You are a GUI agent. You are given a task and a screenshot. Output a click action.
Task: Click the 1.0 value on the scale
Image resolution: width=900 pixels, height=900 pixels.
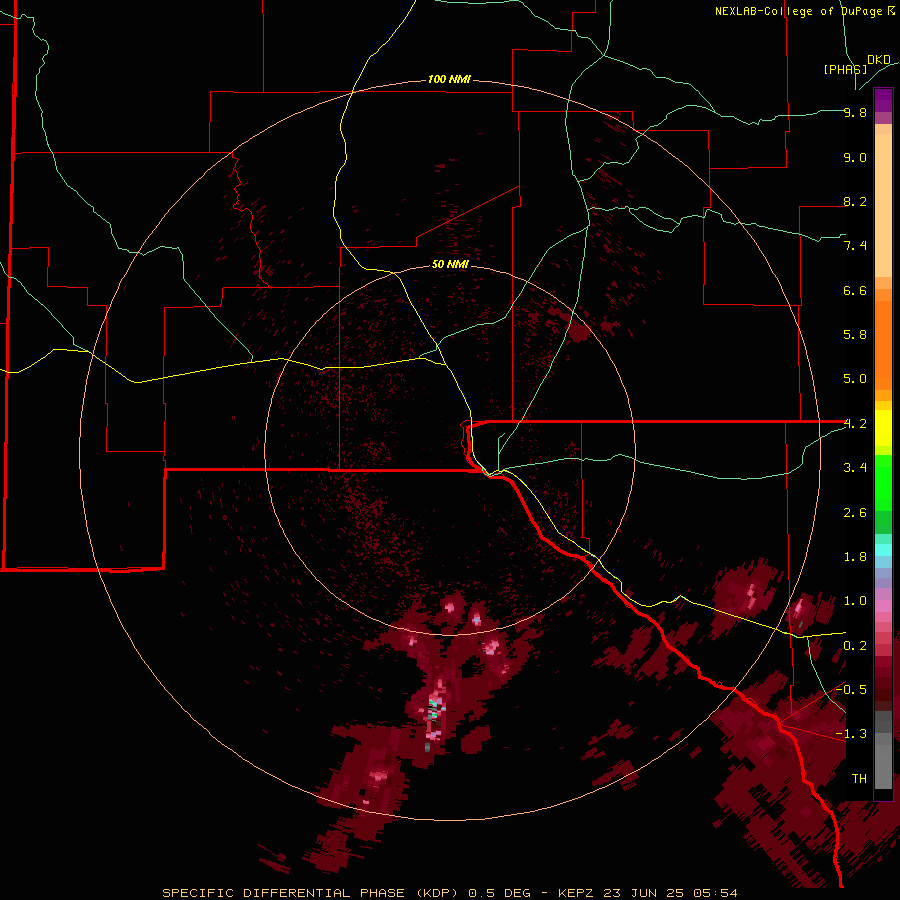tap(855, 601)
